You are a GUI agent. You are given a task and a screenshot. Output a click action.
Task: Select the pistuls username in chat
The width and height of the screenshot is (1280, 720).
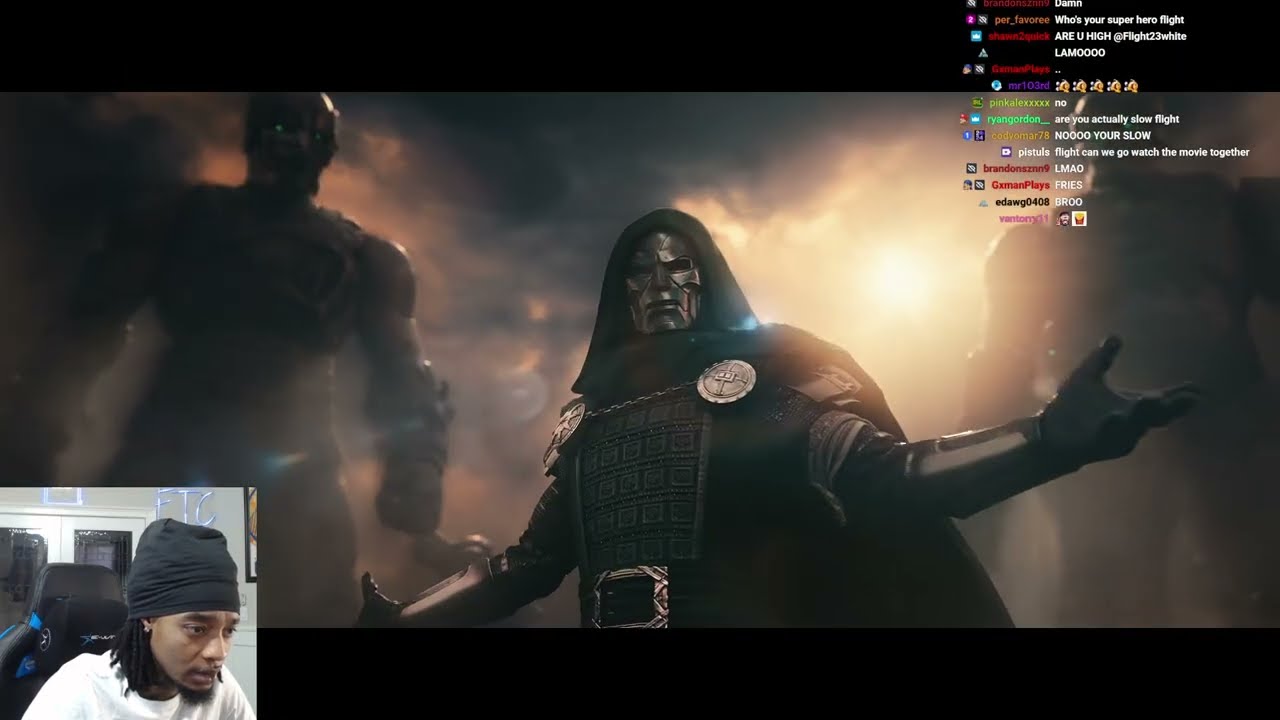point(1034,152)
